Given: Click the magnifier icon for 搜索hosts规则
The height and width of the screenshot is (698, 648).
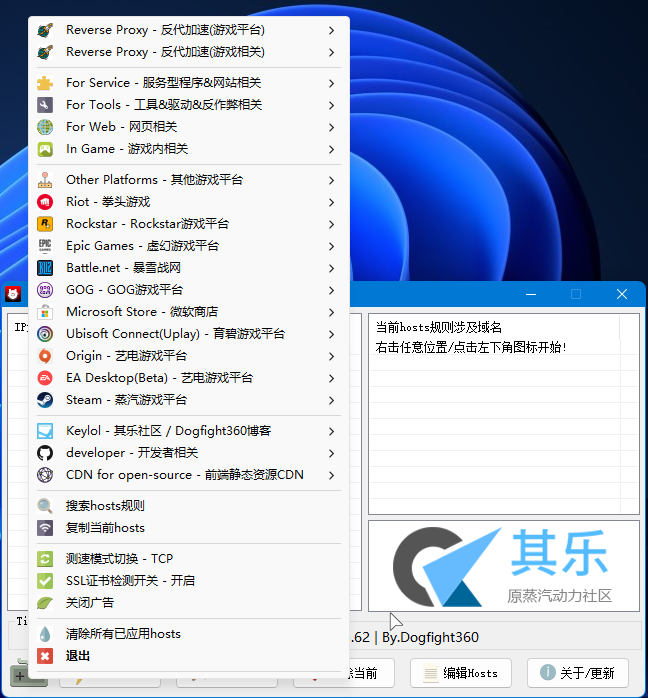Looking at the screenshot, I should click(45, 506).
